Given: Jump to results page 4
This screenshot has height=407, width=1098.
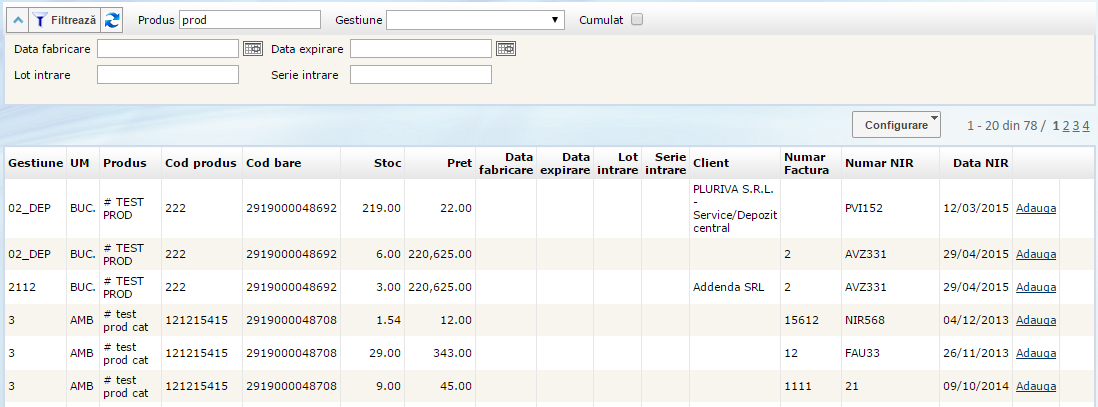Looking at the screenshot, I should click(x=1085, y=125).
